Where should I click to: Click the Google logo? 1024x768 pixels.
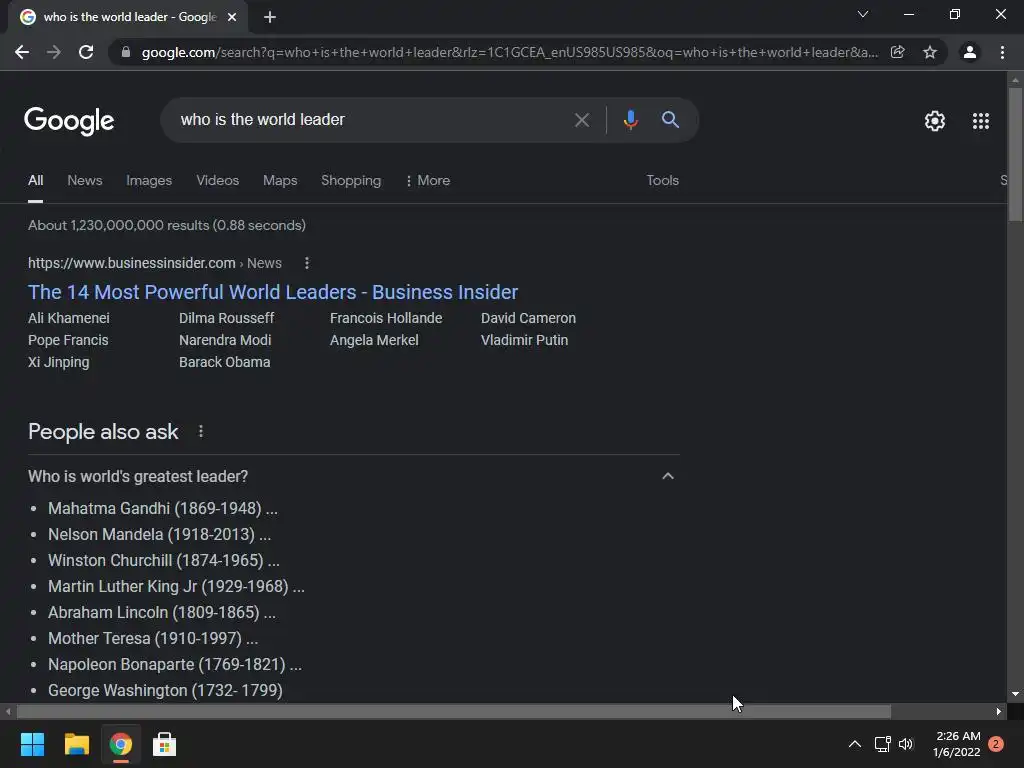point(69,121)
